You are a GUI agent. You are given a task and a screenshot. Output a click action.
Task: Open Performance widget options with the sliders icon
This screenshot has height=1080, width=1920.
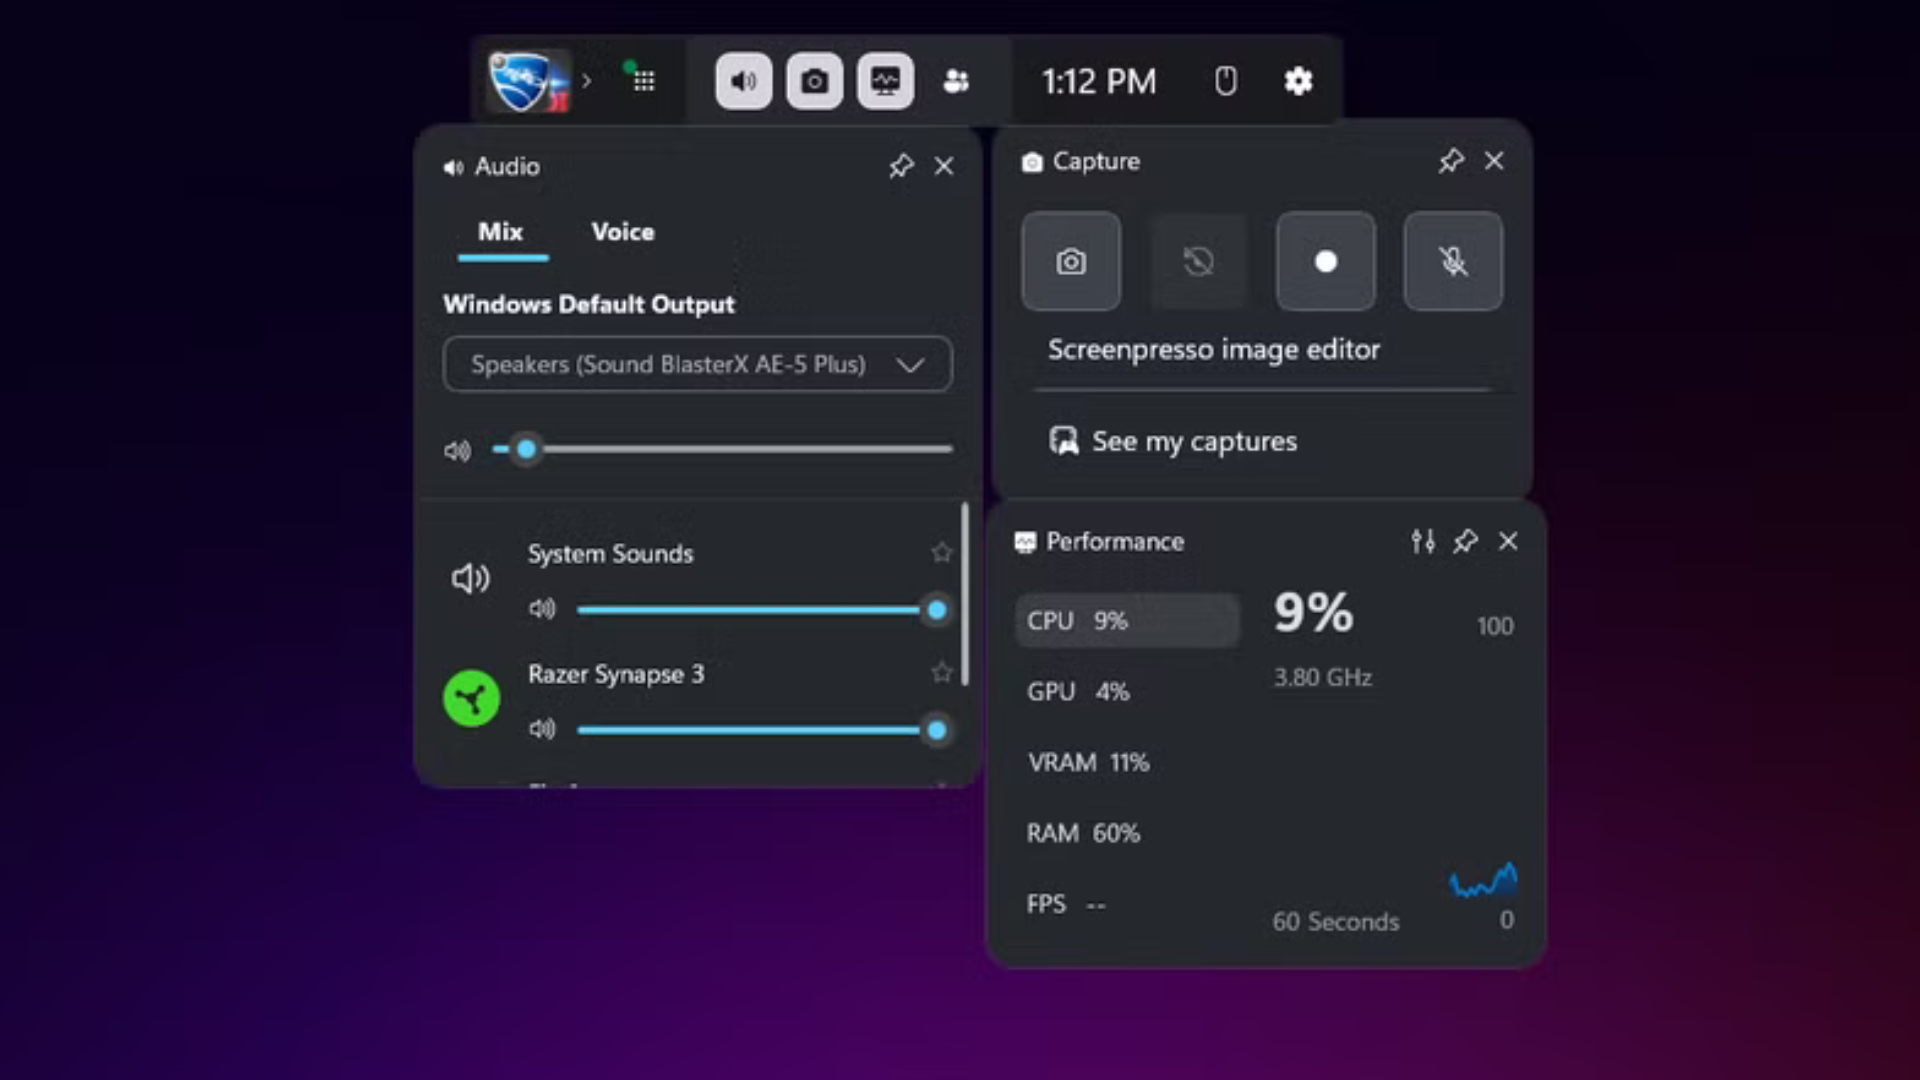pyautogui.click(x=1423, y=542)
